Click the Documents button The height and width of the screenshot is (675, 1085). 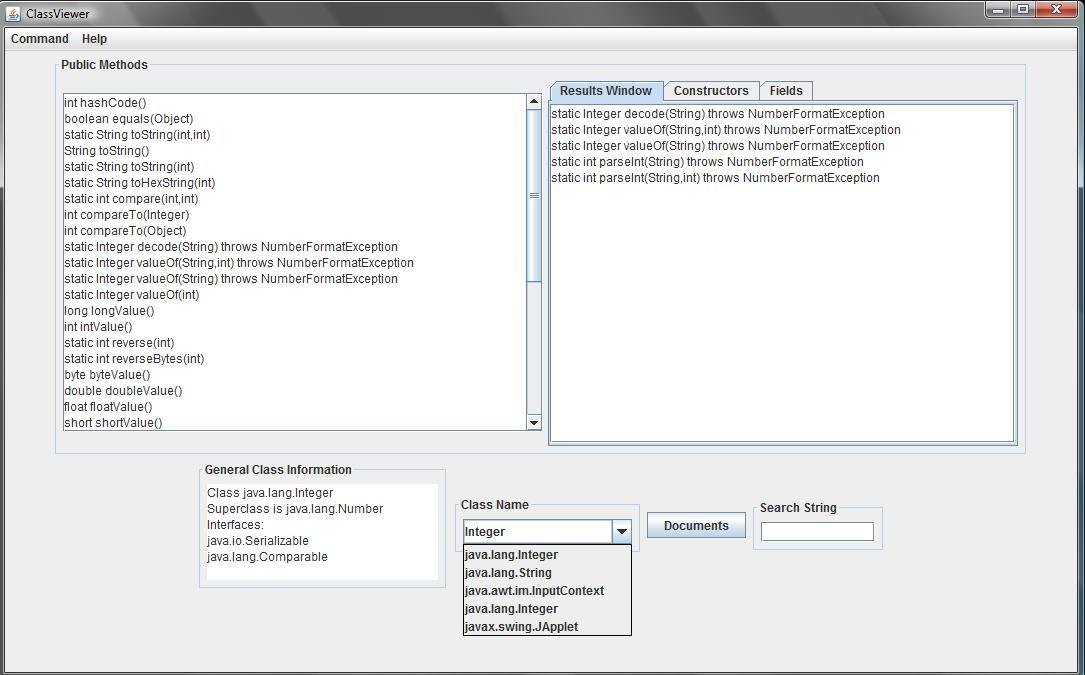[695, 524]
